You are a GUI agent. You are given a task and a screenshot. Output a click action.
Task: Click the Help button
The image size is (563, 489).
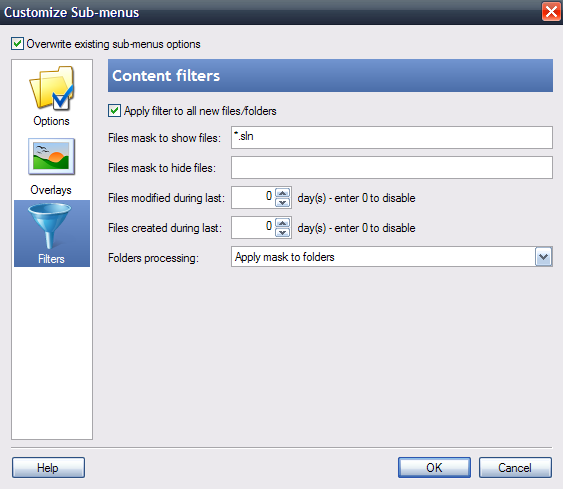click(x=48, y=467)
